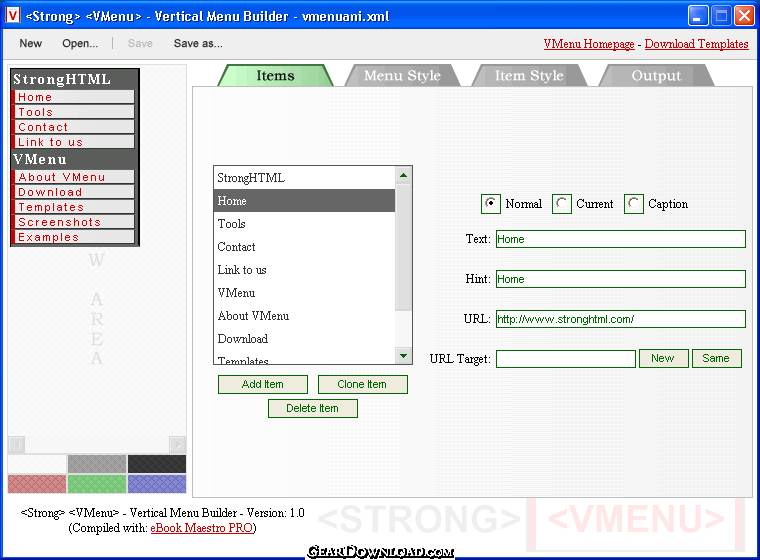Close the Vertical Menu Builder window
This screenshot has height=560, width=760.
(x=744, y=16)
